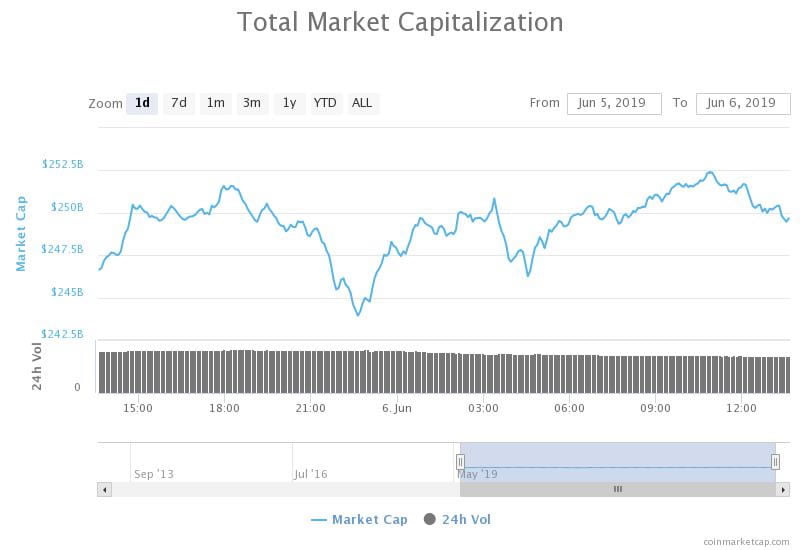Switch zoom to 7d
The image size is (800, 550).
(x=179, y=103)
